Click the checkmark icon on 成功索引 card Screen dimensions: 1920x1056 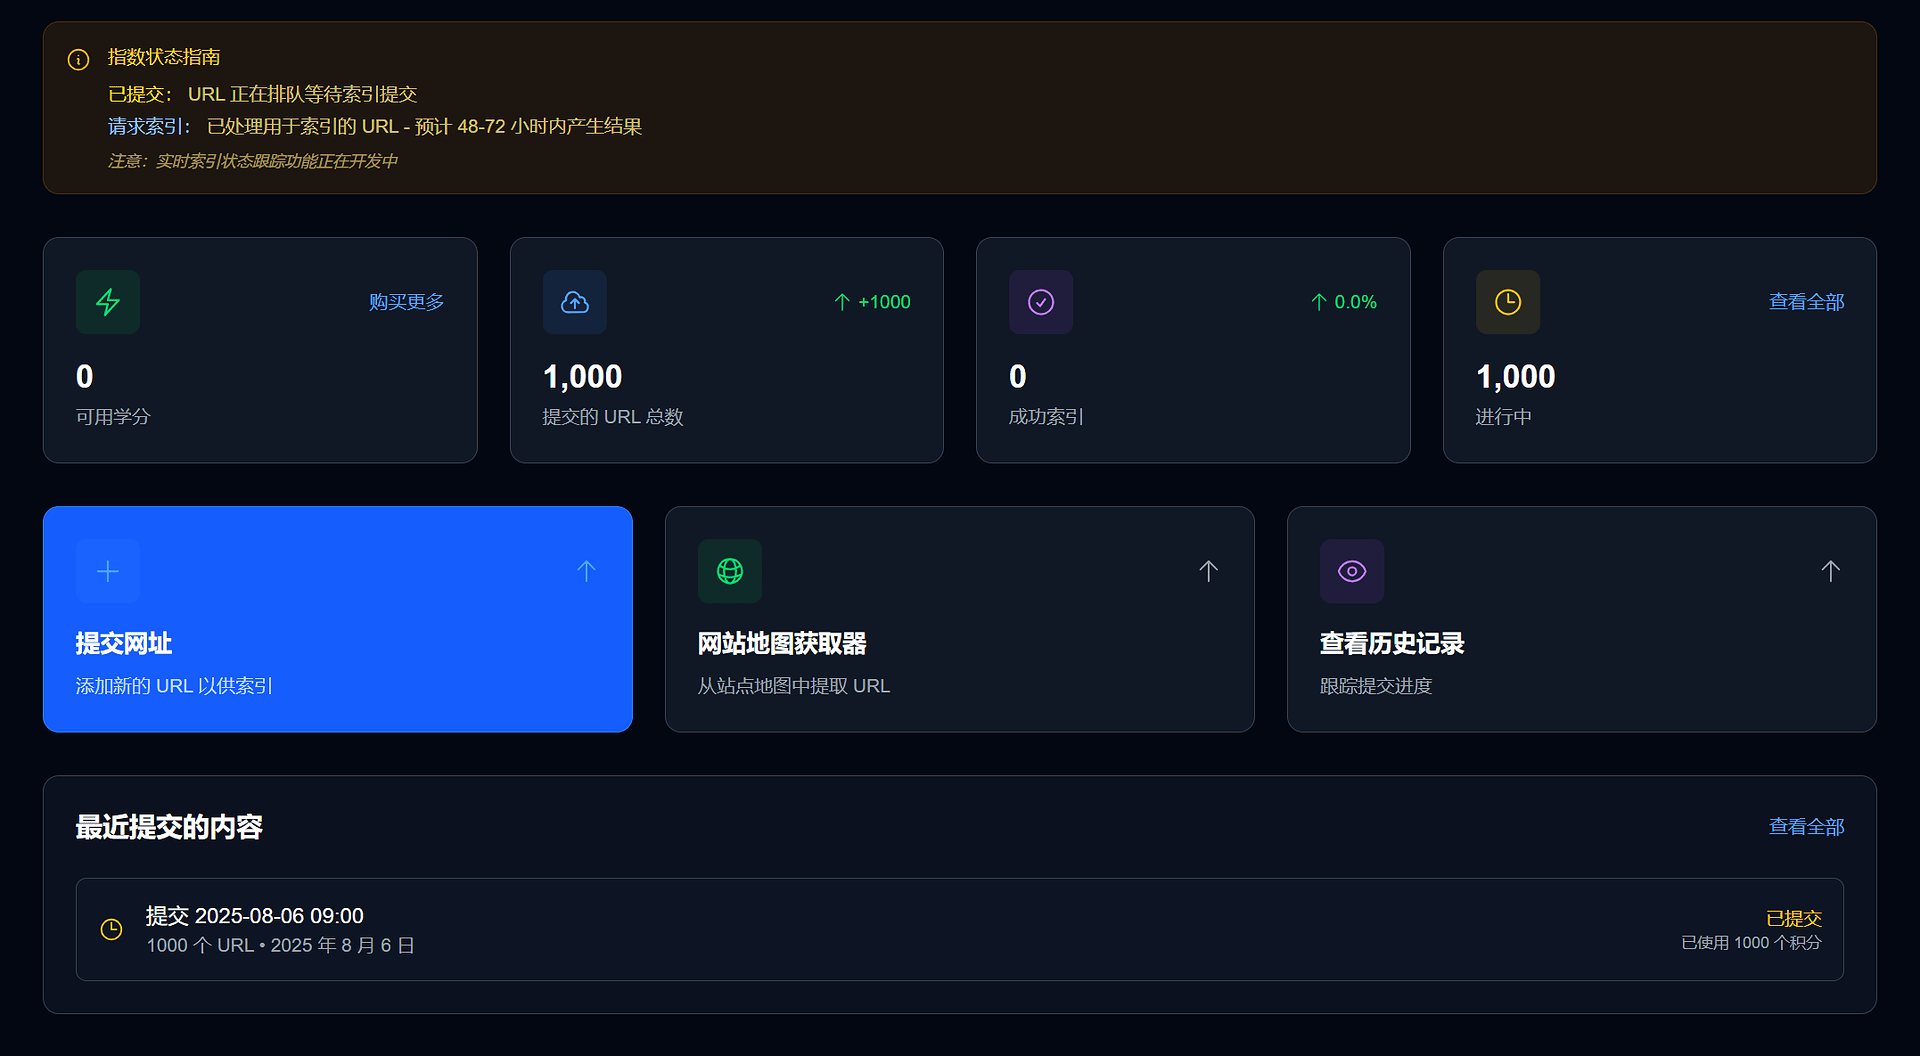[x=1040, y=301]
